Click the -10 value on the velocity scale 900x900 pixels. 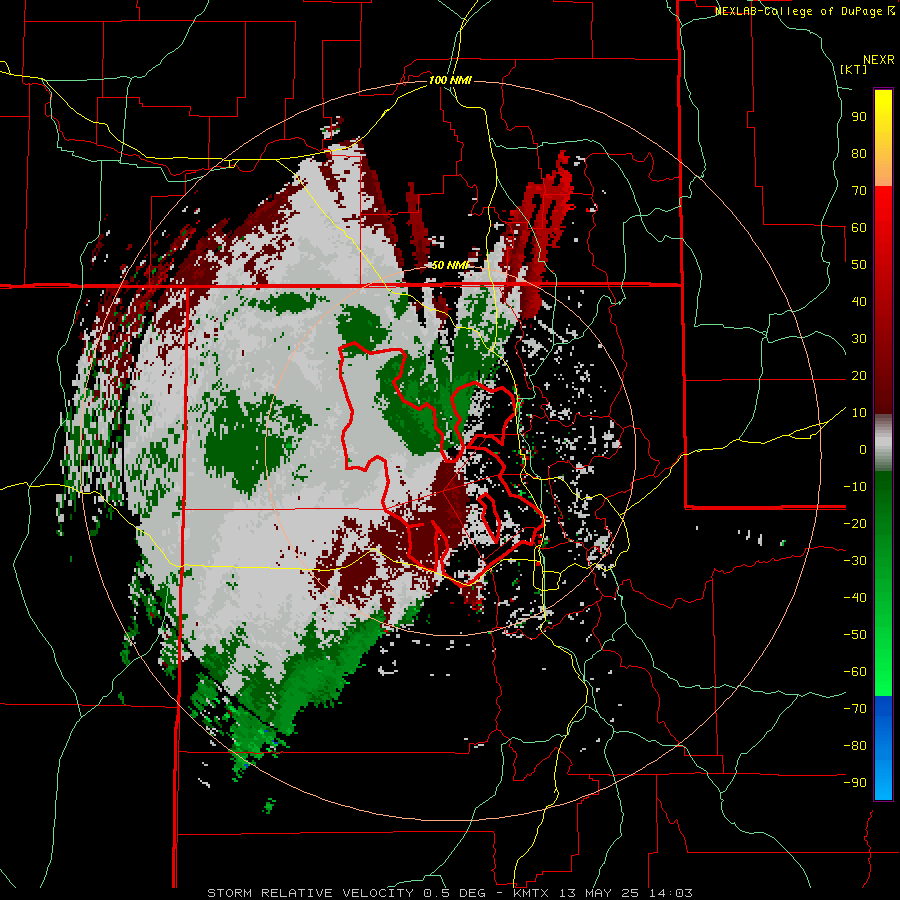tap(855, 487)
